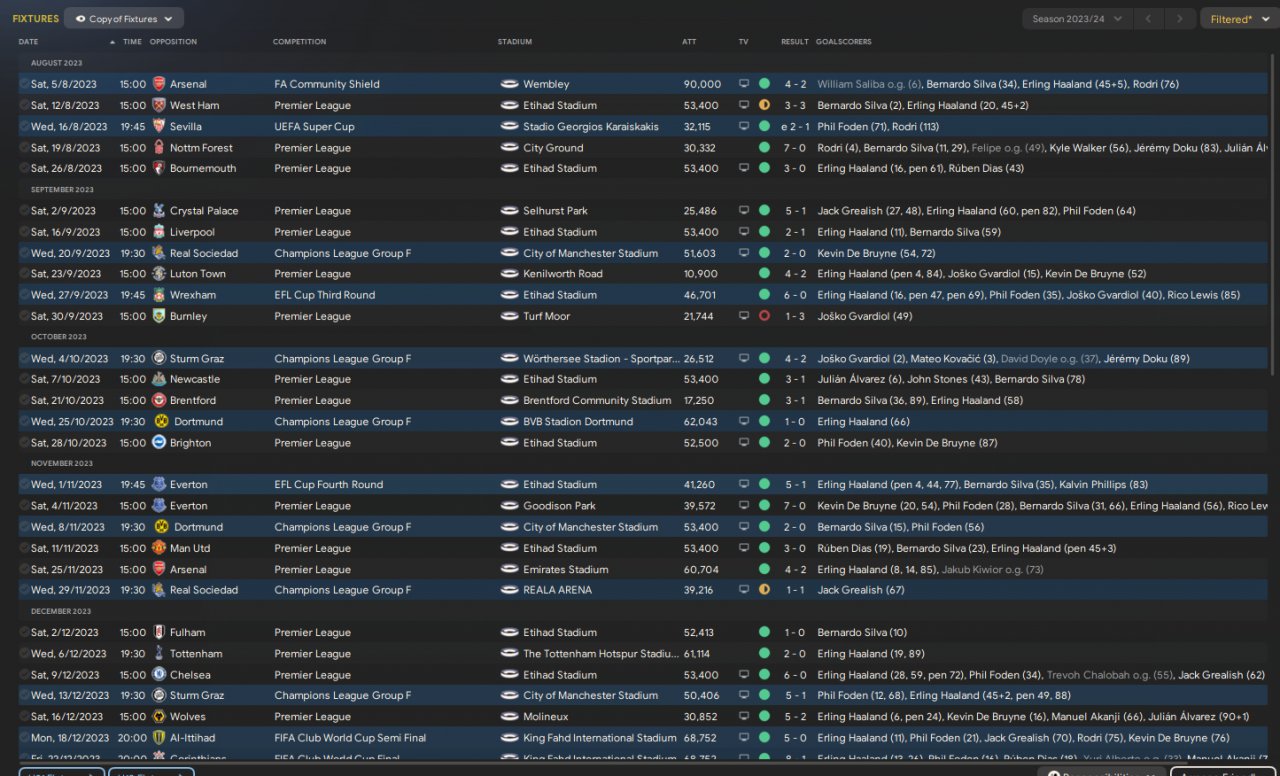Click the vertical scrollbar on the fixtures list
The width and height of the screenshot is (1280, 776).
[x=1273, y=200]
